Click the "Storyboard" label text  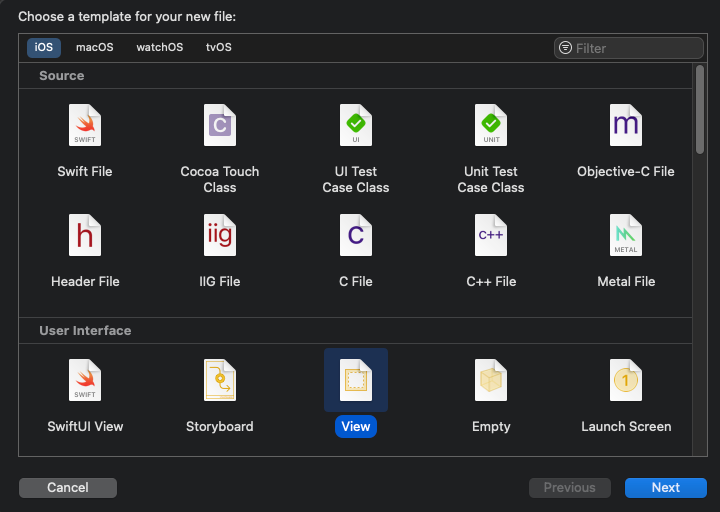[220, 426]
